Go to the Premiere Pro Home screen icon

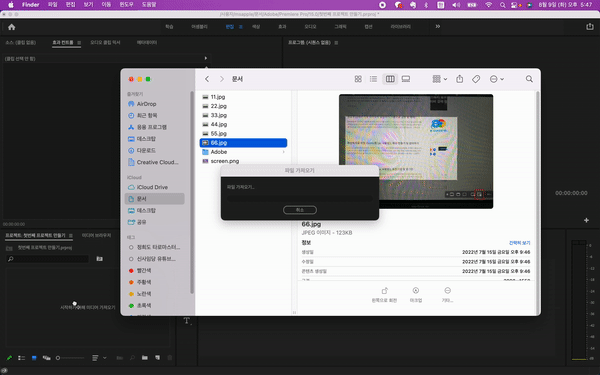(x=11, y=27)
